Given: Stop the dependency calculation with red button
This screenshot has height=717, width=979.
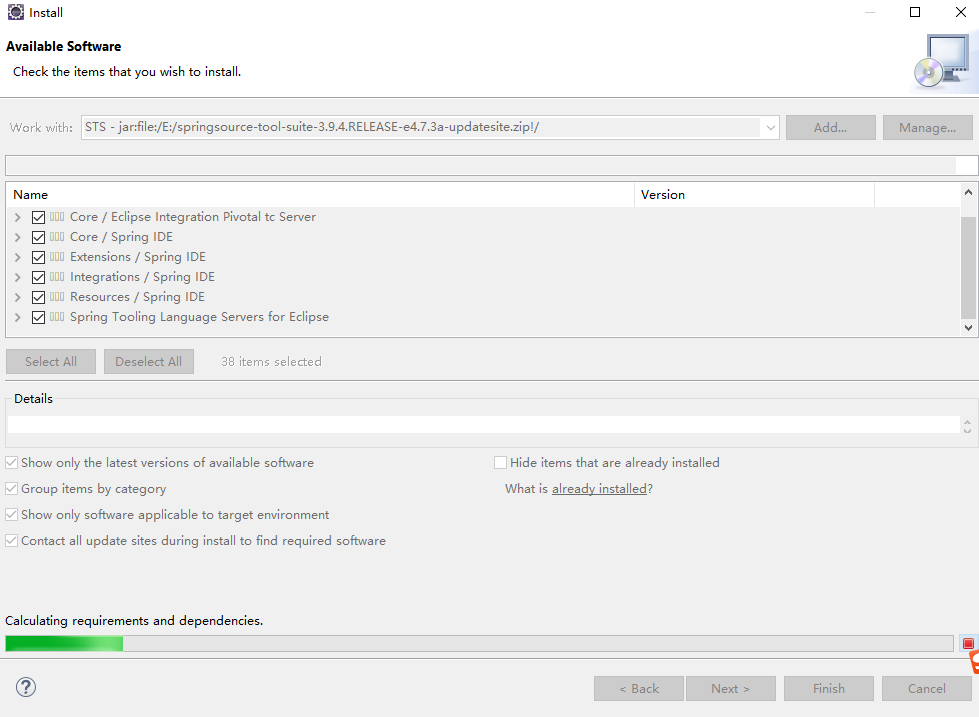Looking at the screenshot, I should (968, 643).
